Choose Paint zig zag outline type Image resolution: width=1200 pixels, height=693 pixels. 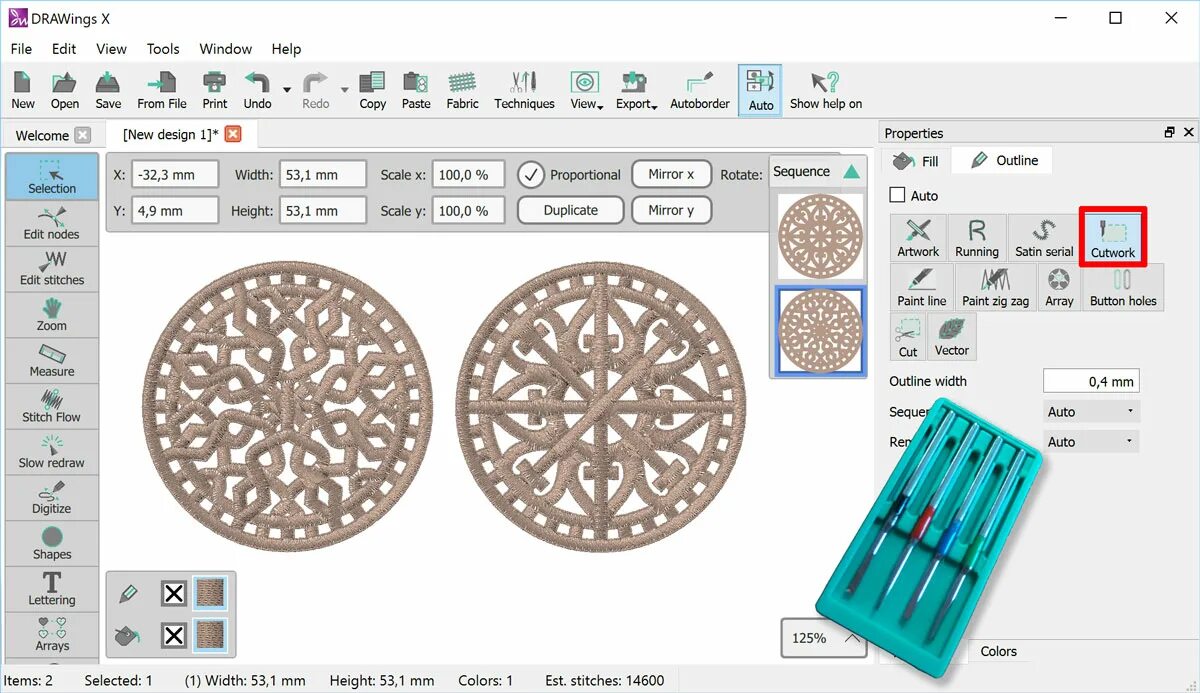point(995,287)
